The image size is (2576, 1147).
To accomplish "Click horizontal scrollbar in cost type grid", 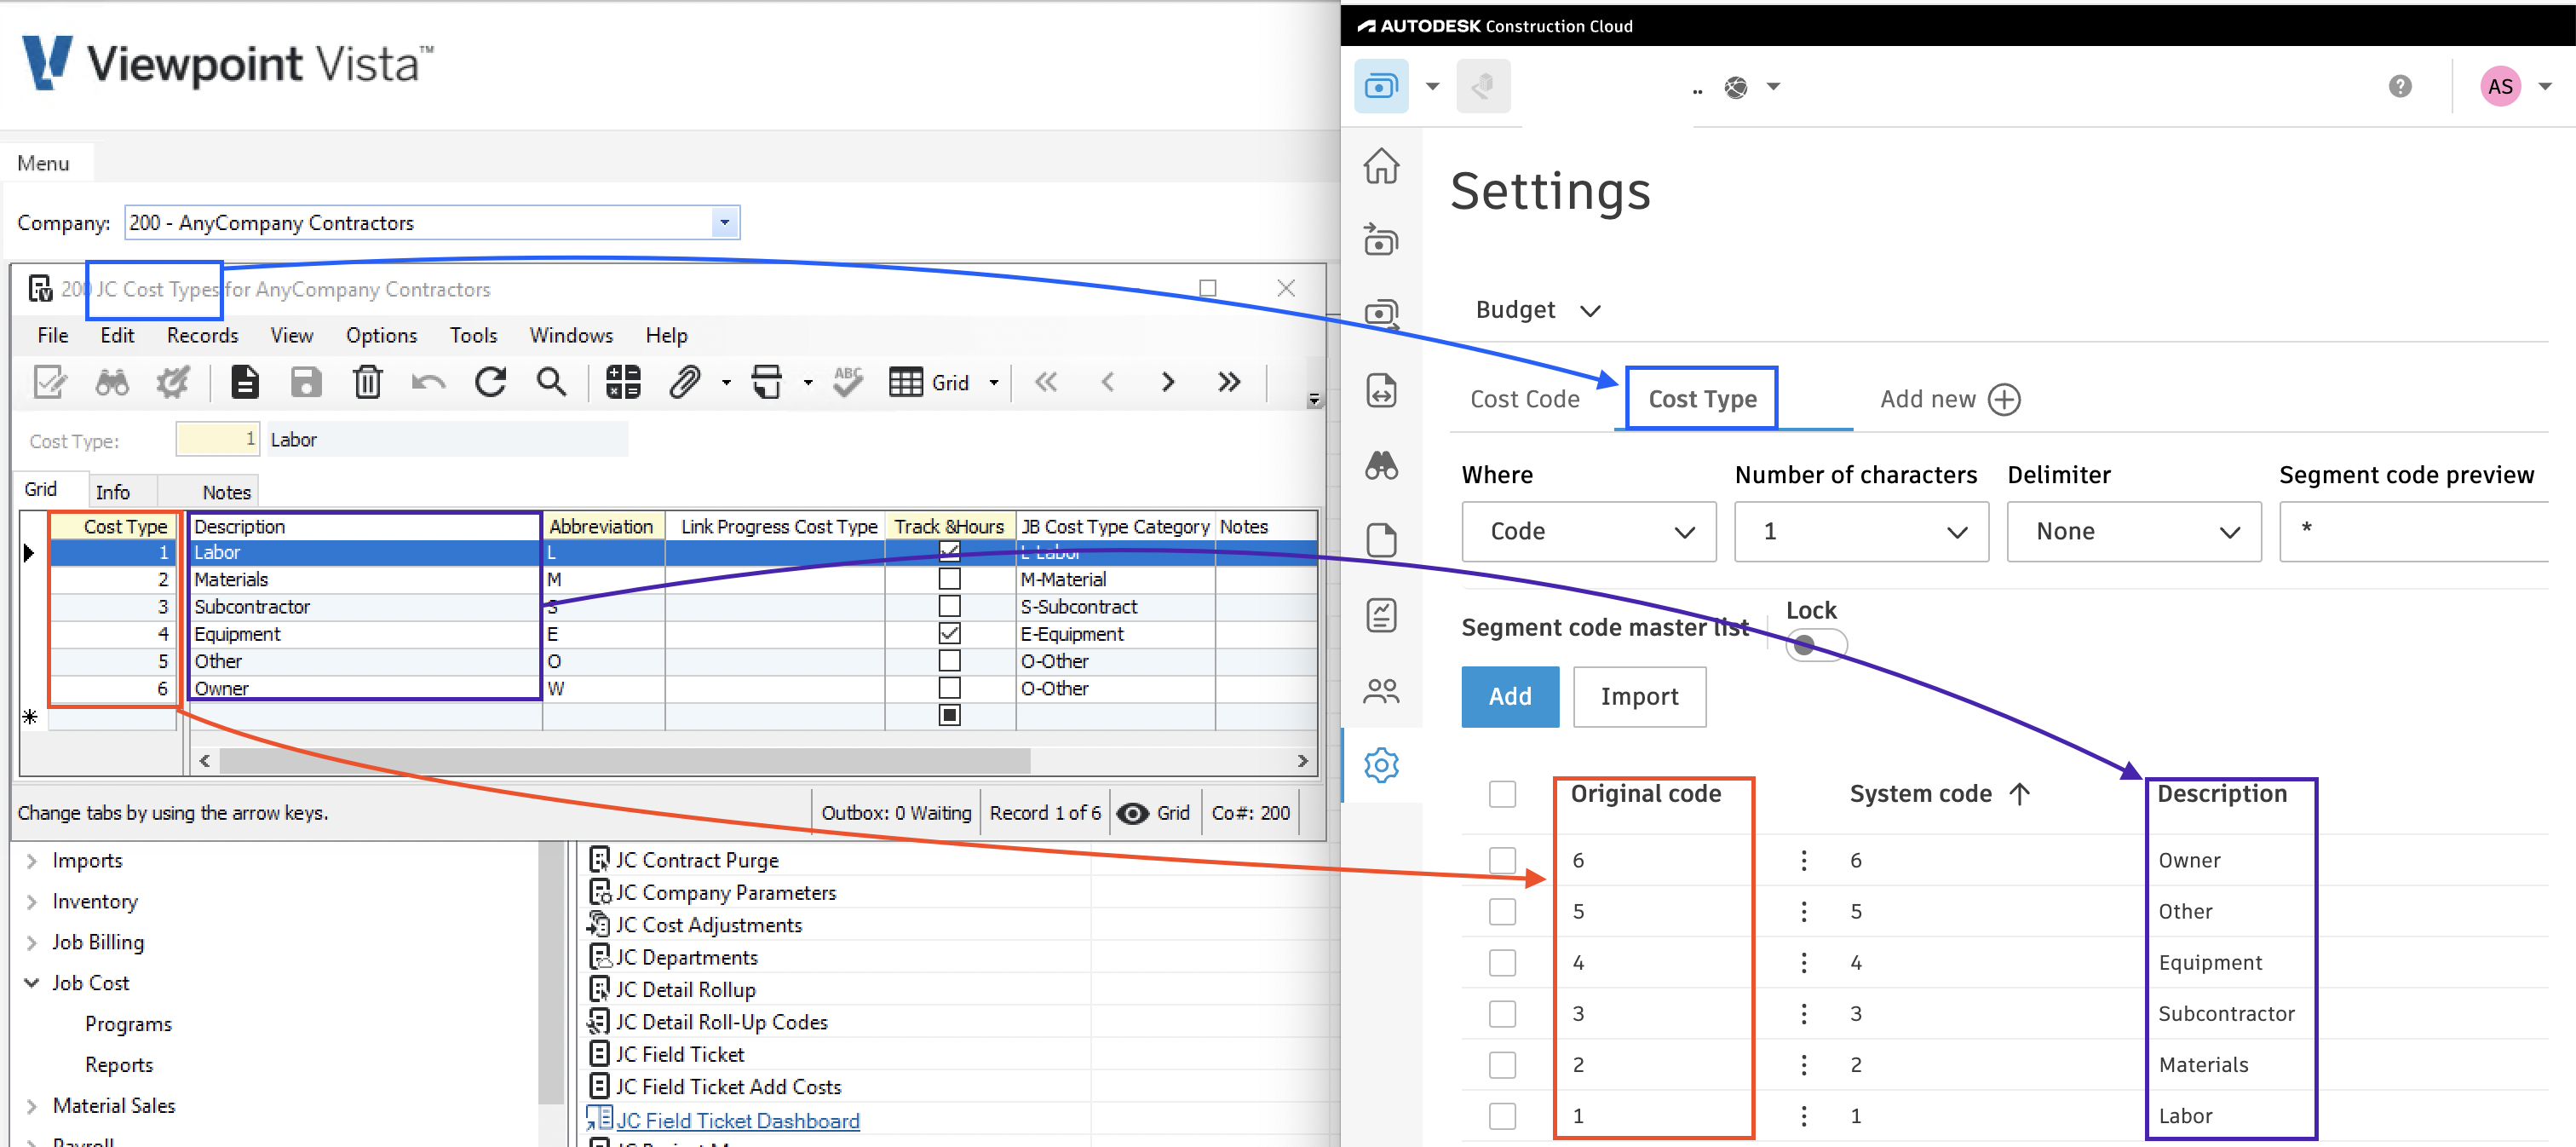I will click(x=625, y=761).
